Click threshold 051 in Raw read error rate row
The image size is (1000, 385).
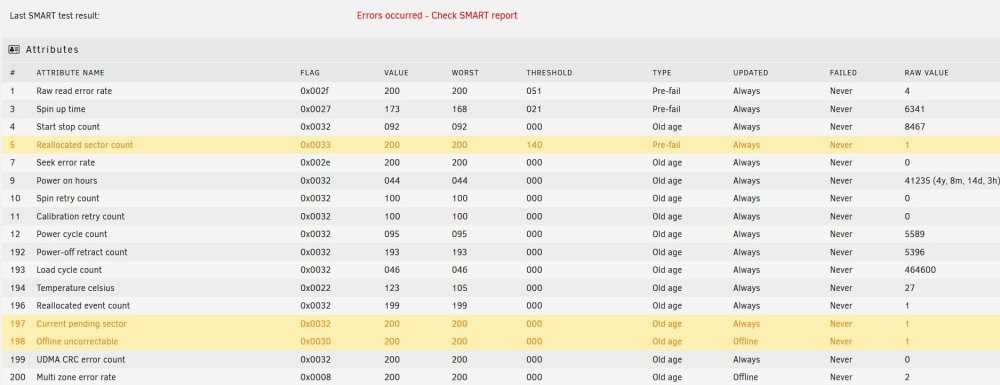534,91
